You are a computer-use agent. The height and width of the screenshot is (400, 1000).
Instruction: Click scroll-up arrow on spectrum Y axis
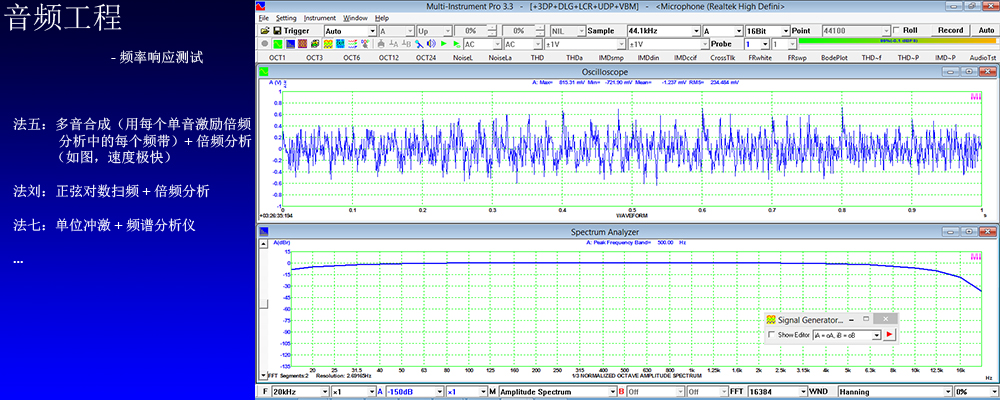[x=262, y=244]
